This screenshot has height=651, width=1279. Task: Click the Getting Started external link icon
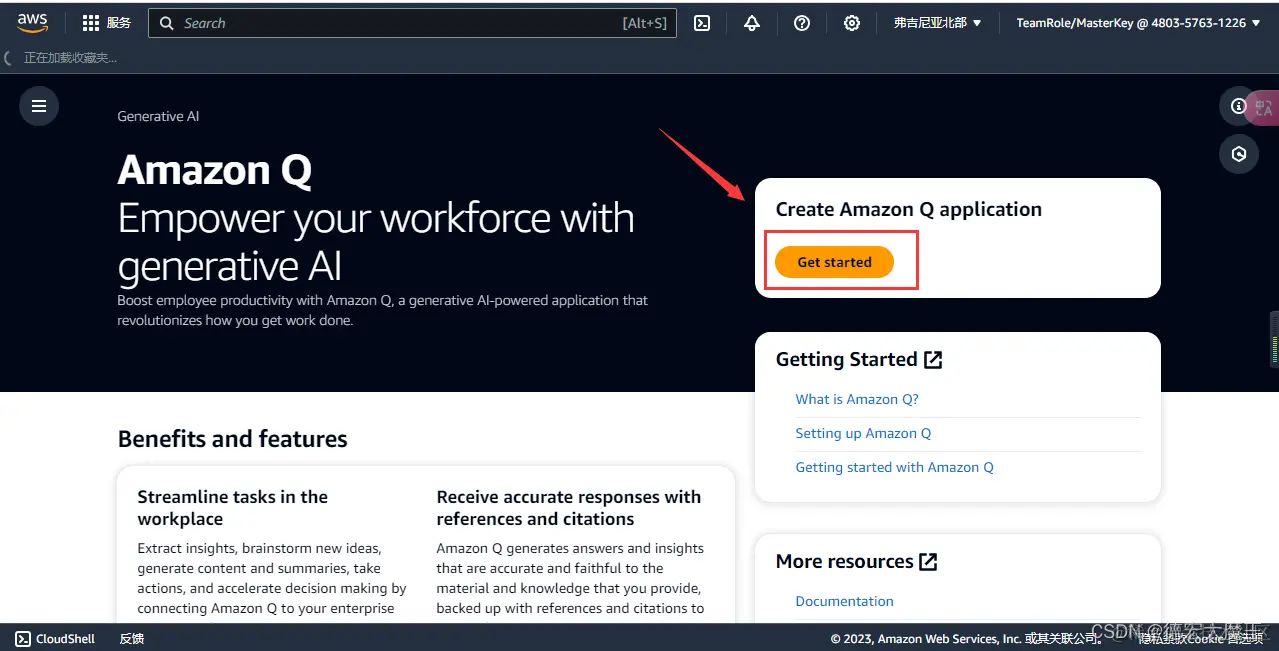click(933, 360)
